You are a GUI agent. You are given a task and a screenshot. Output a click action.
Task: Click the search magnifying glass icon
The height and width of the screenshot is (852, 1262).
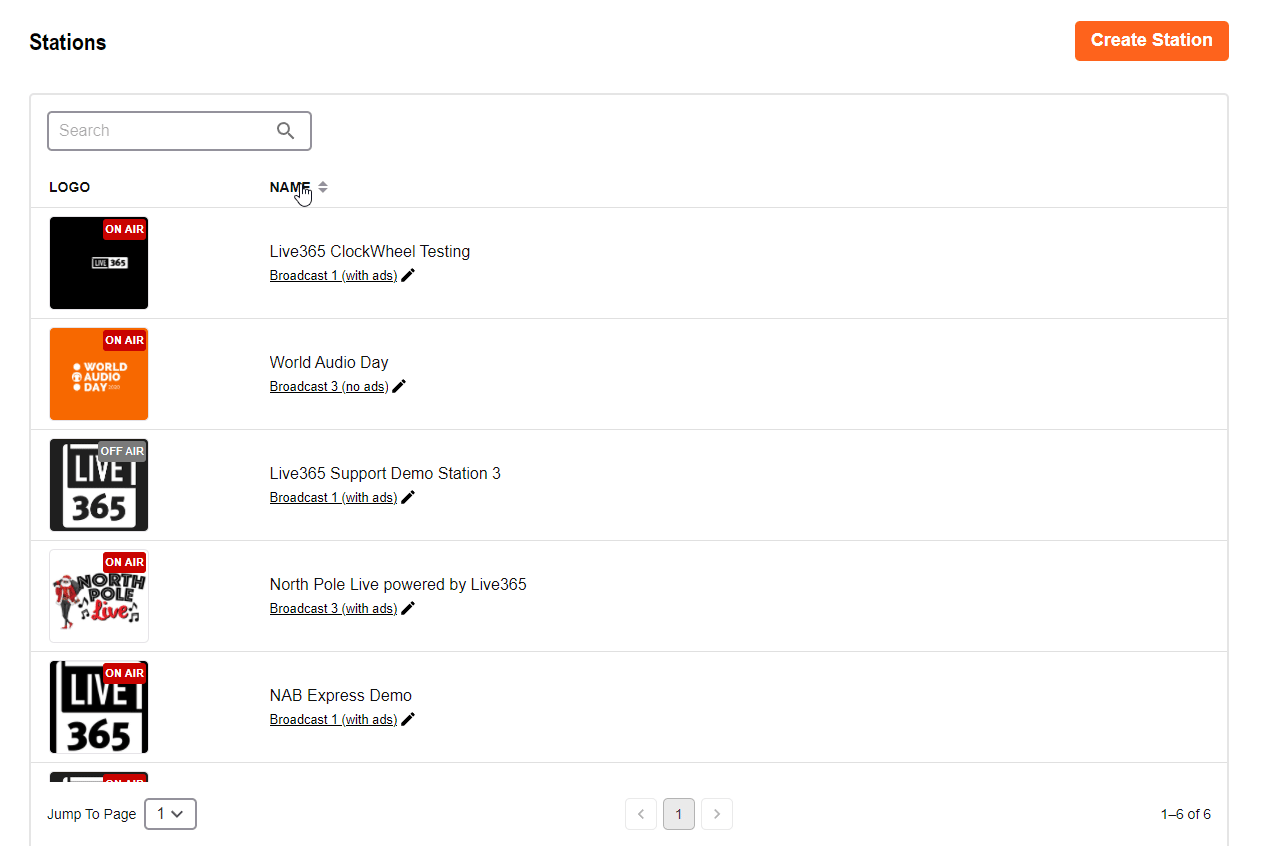tap(285, 130)
